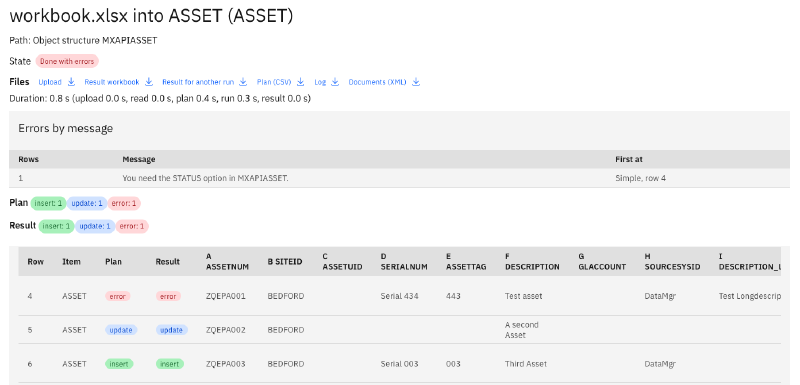The height and width of the screenshot is (385, 800).
Task: Click 'Path: Object structure MXAPIASSET' text
Action: point(83,40)
